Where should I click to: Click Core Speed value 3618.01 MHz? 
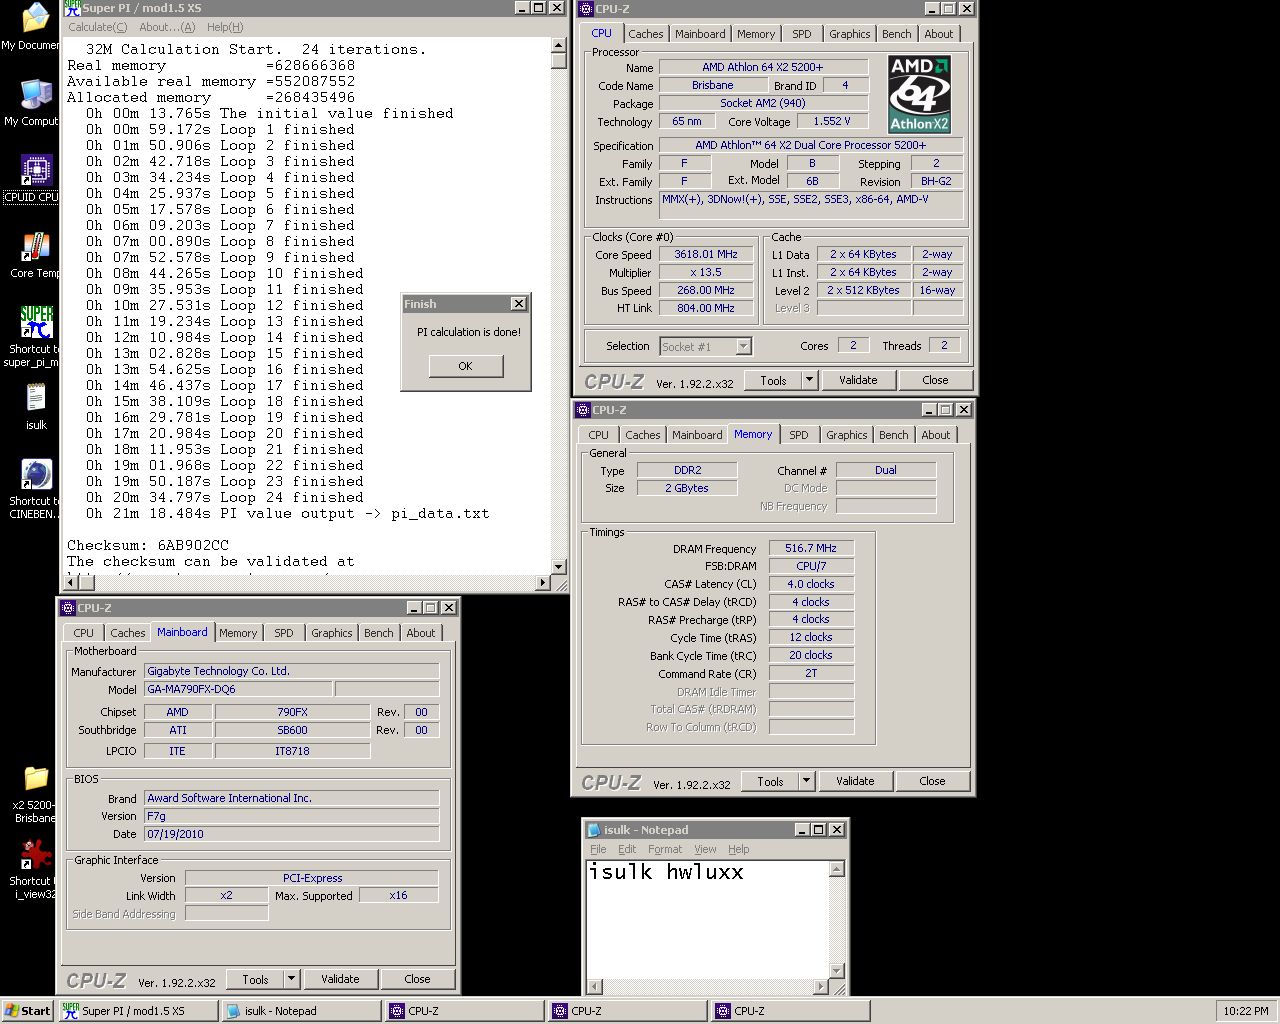(x=706, y=254)
